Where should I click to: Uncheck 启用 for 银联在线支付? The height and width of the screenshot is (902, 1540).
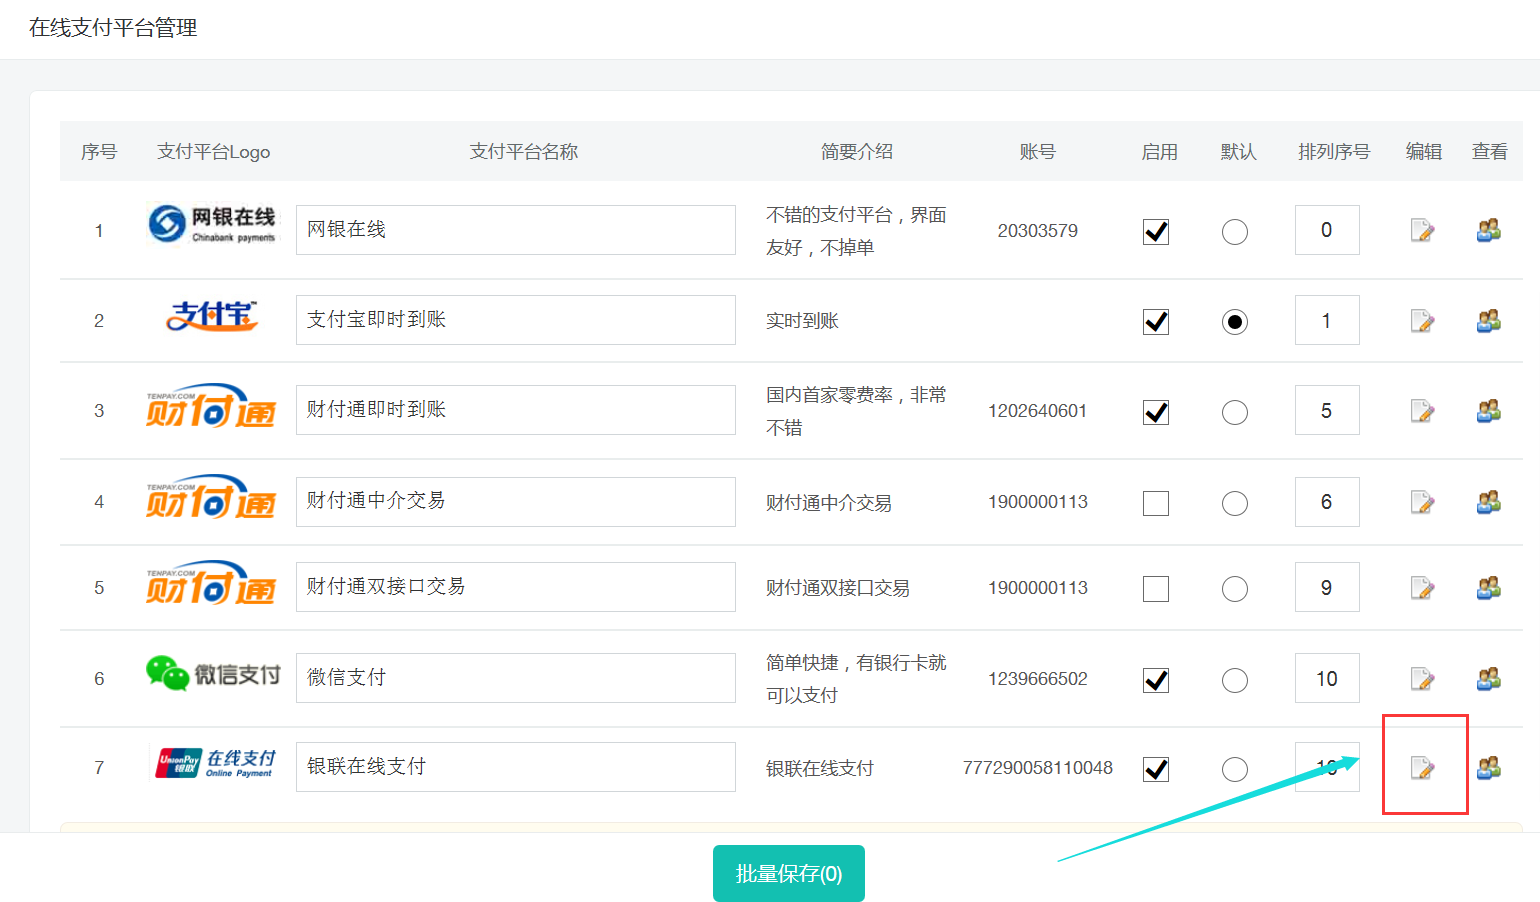pos(1156,769)
